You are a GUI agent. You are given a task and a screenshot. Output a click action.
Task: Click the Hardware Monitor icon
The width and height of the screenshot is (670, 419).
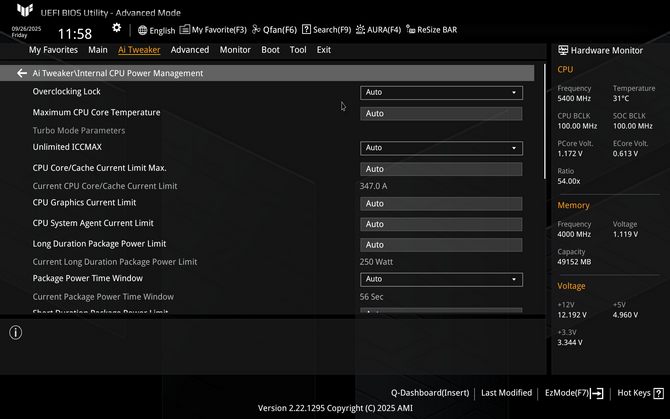click(x=563, y=50)
